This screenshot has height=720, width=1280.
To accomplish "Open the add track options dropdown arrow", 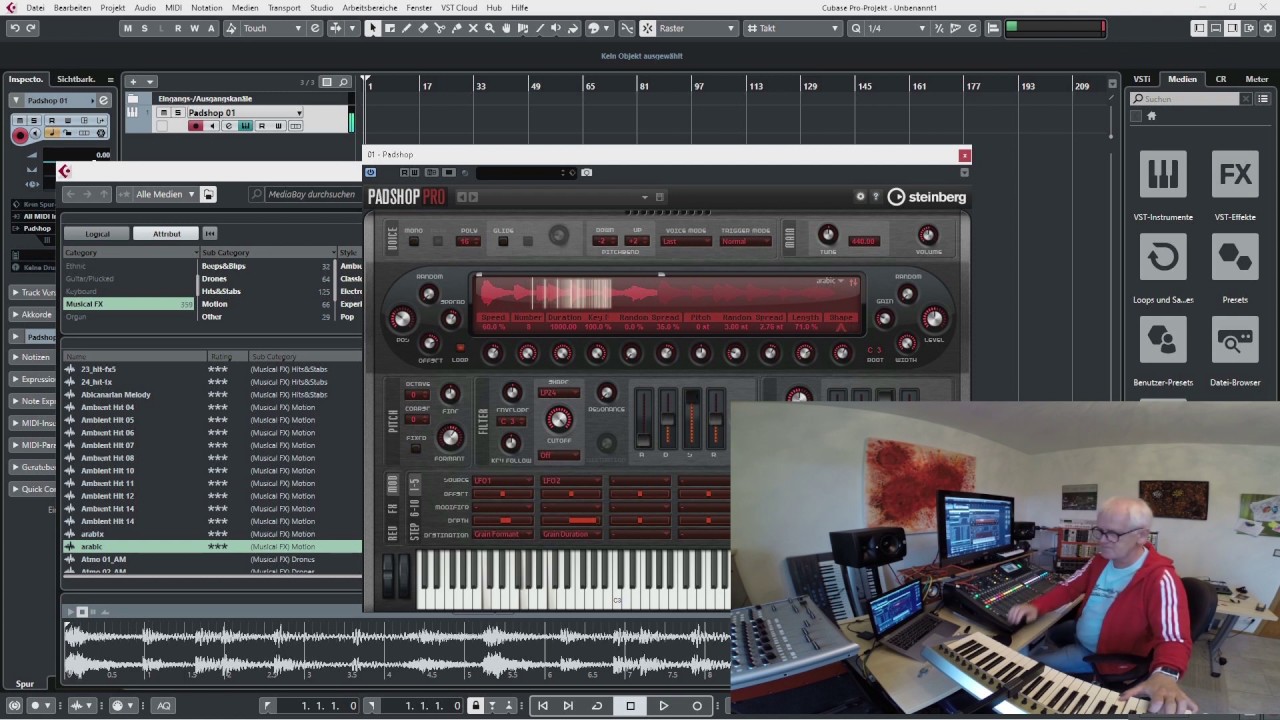I will tap(151, 82).
